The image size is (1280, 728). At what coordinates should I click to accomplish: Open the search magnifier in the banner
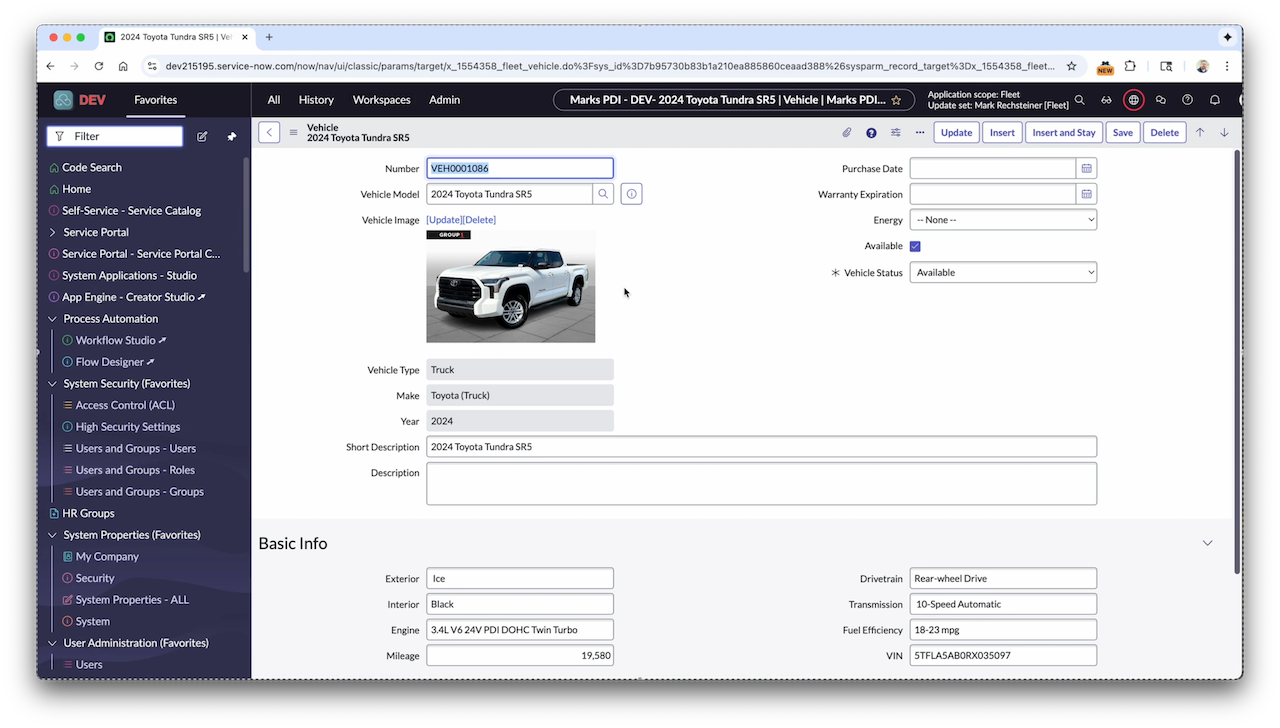pyautogui.click(x=1080, y=99)
